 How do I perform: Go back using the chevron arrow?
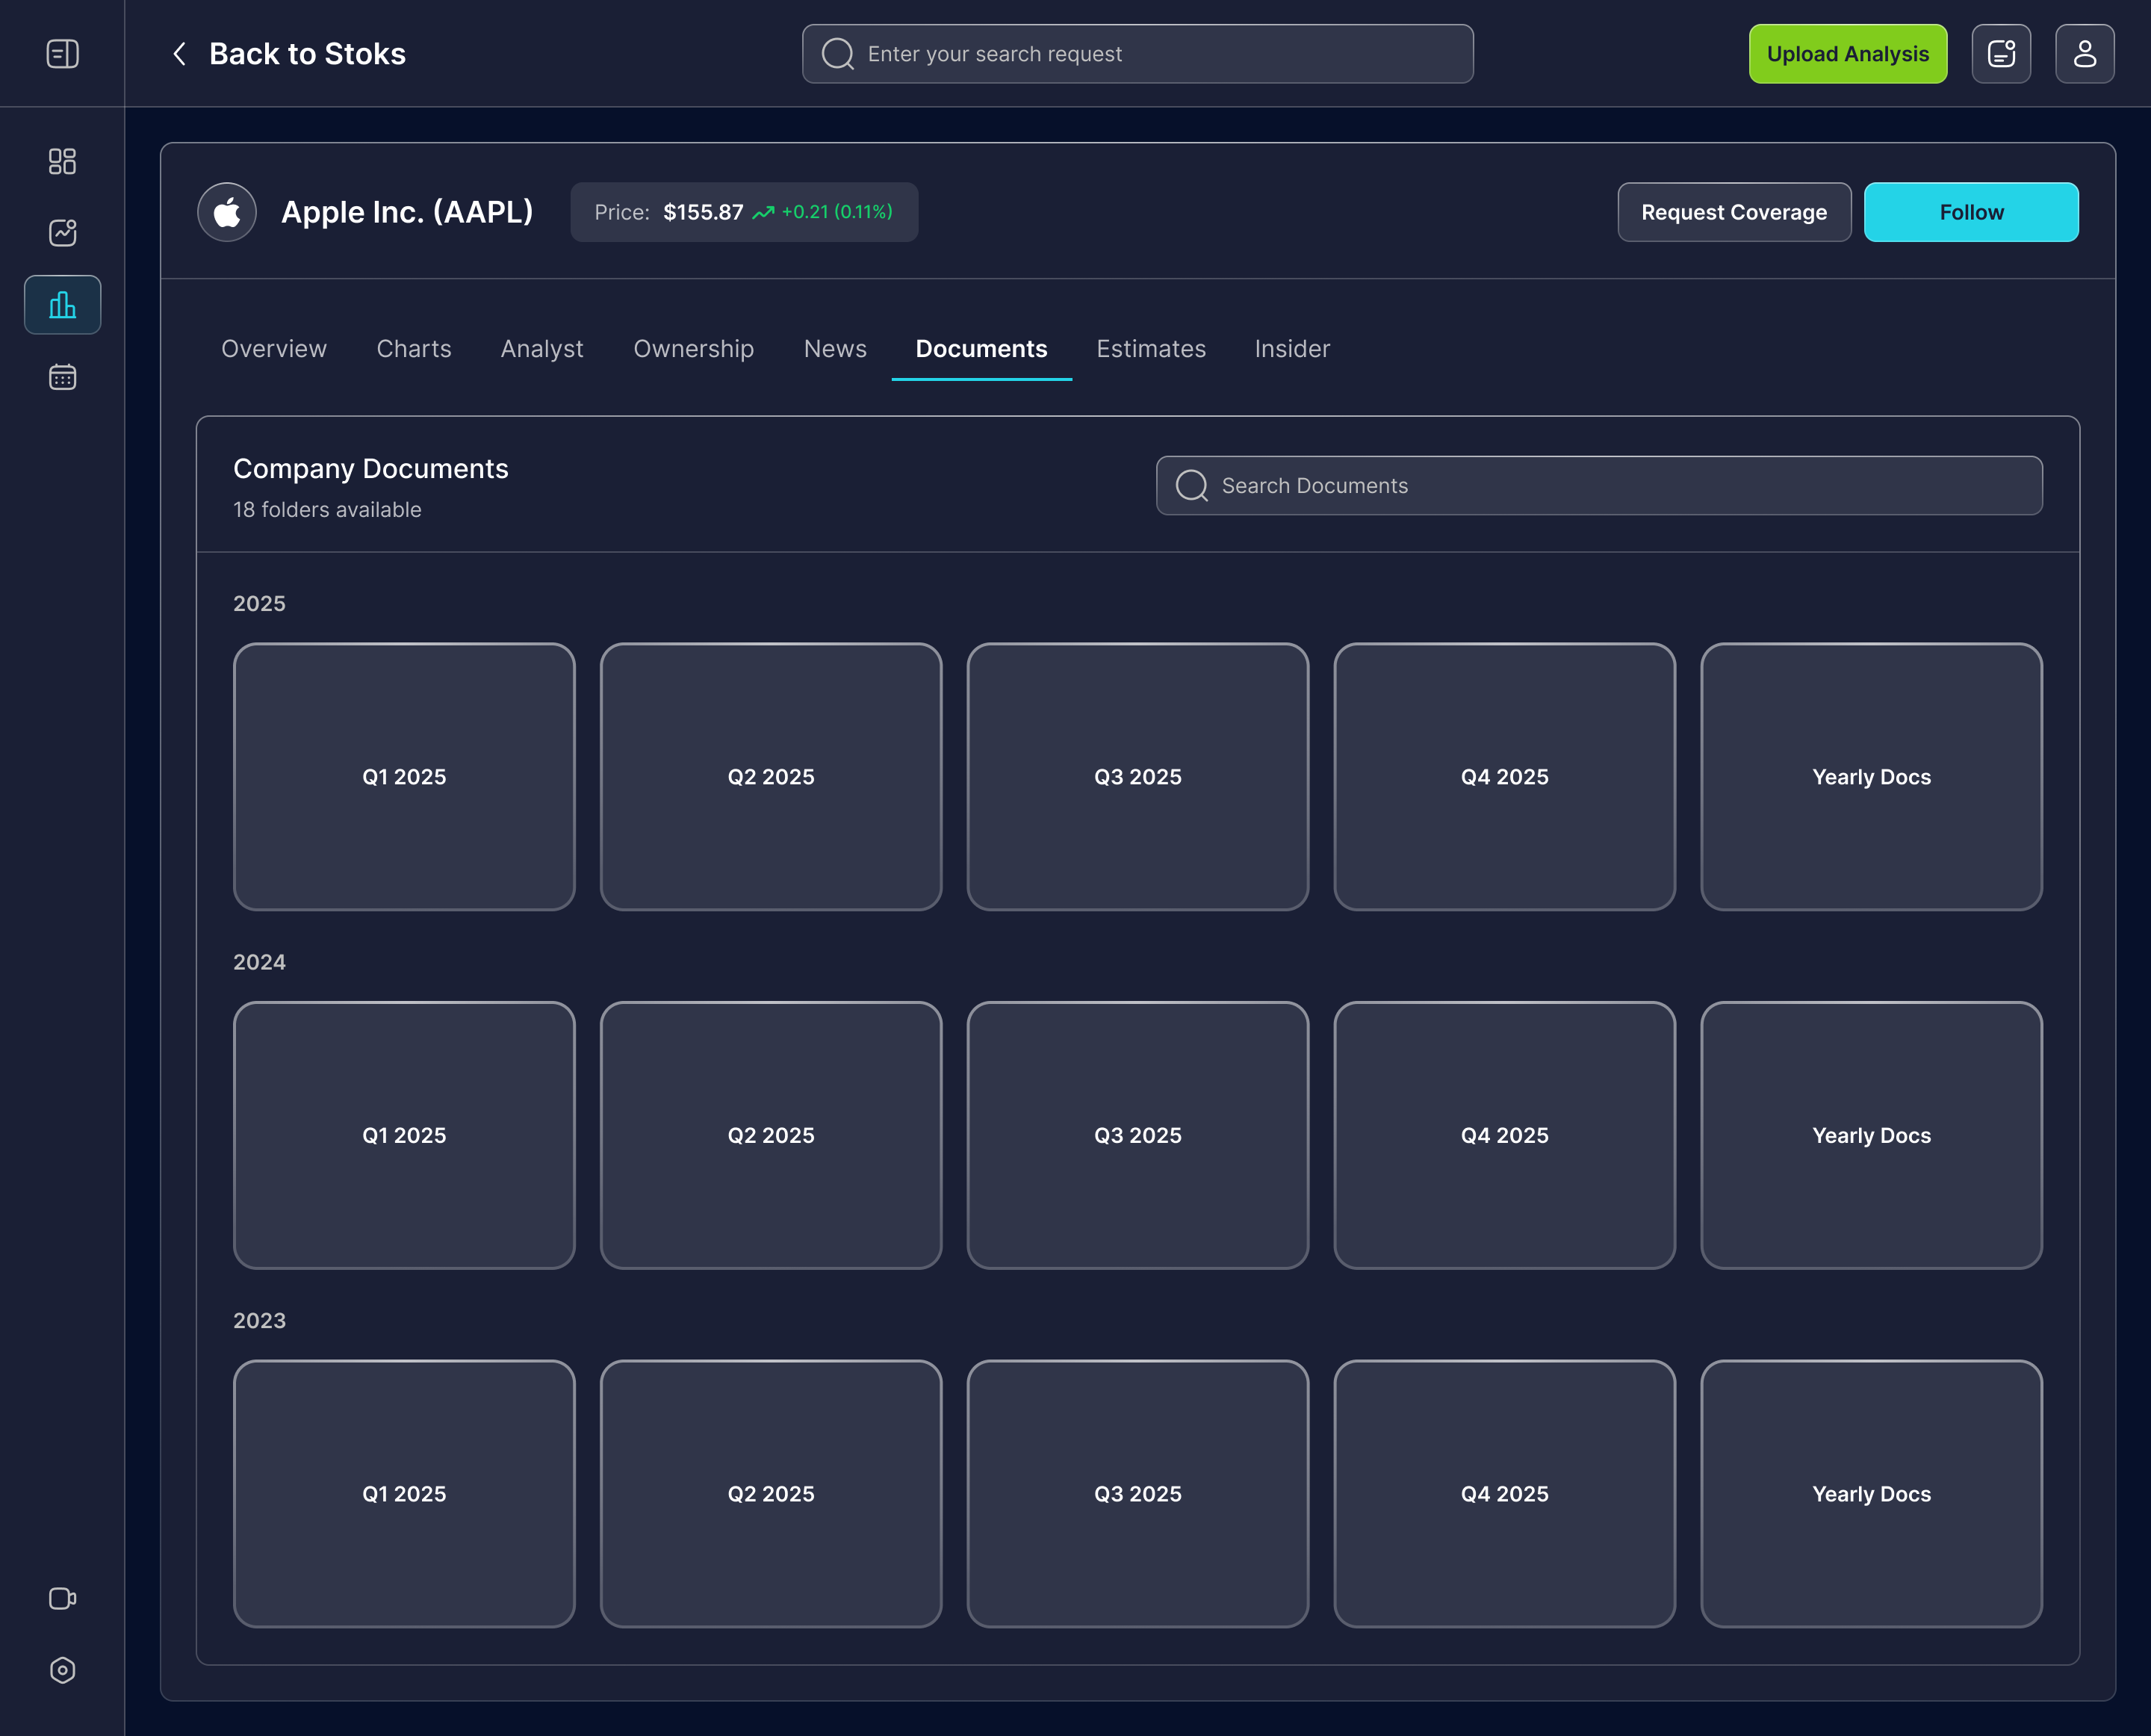180,54
